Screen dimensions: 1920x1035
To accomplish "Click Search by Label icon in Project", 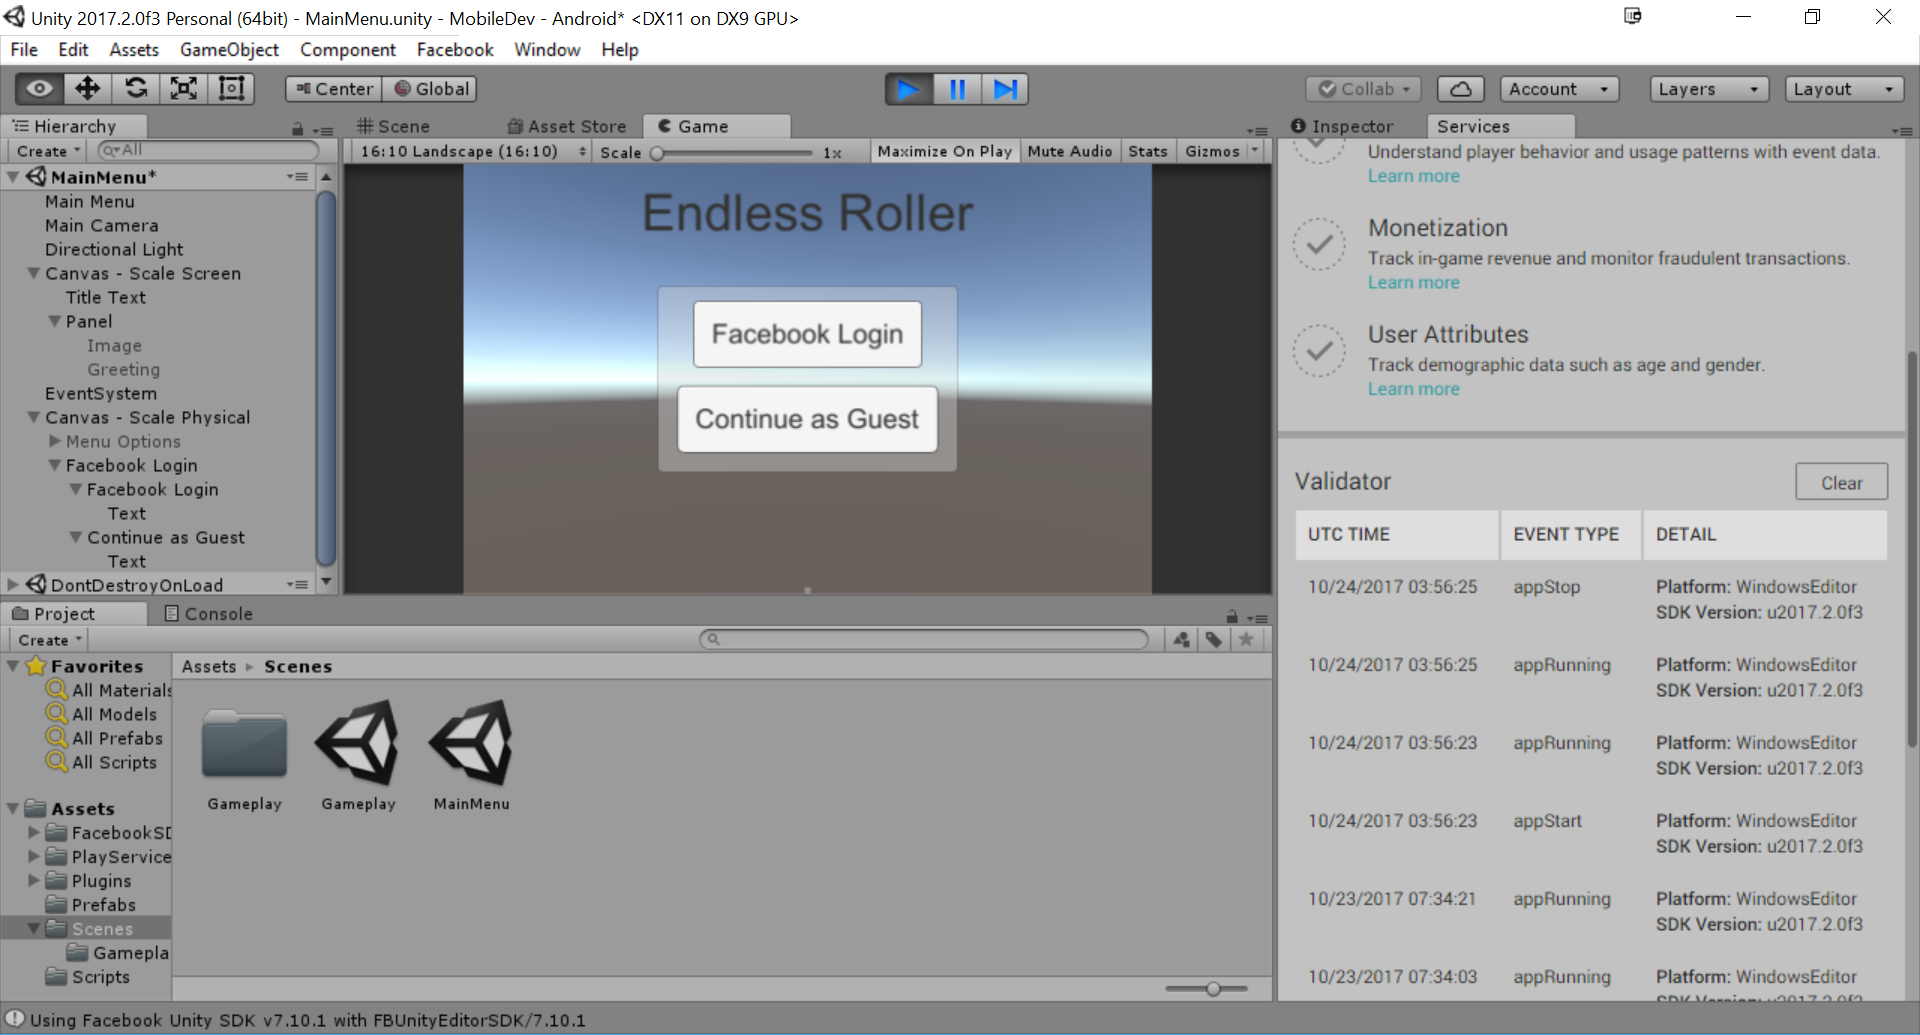I will [1214, 640].
